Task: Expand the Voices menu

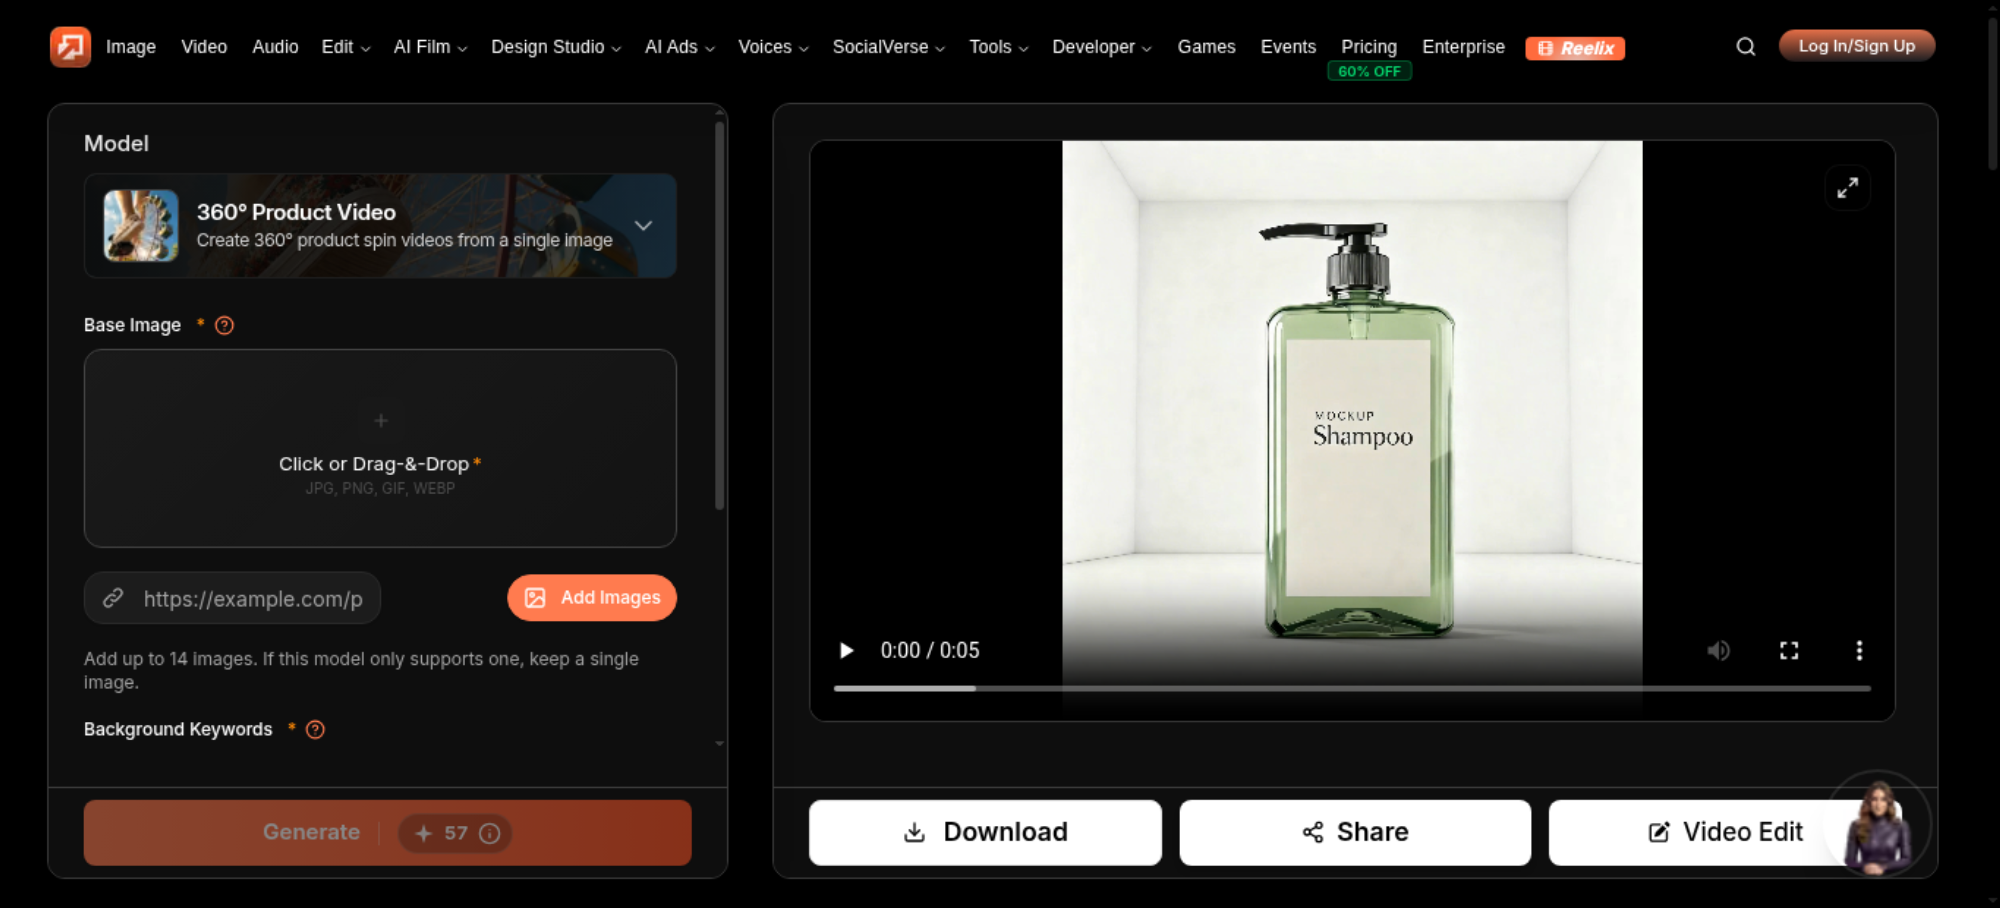Action: pos(773,47)
